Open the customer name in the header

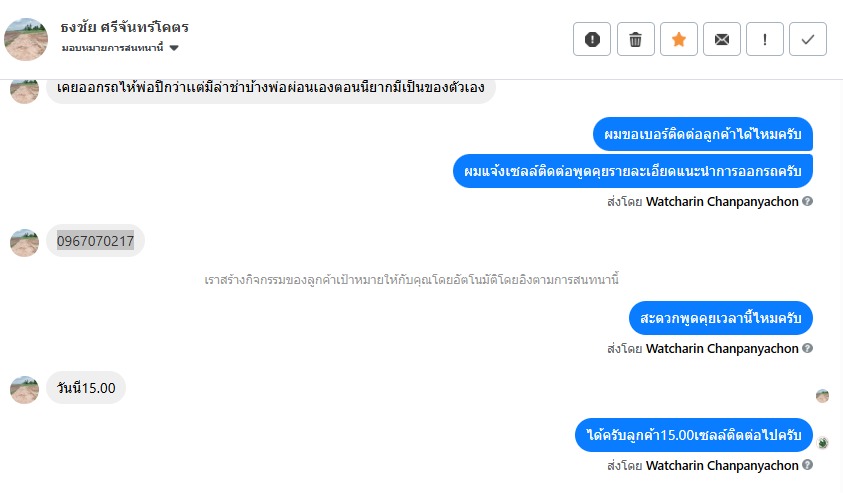[x=124, y=27]
